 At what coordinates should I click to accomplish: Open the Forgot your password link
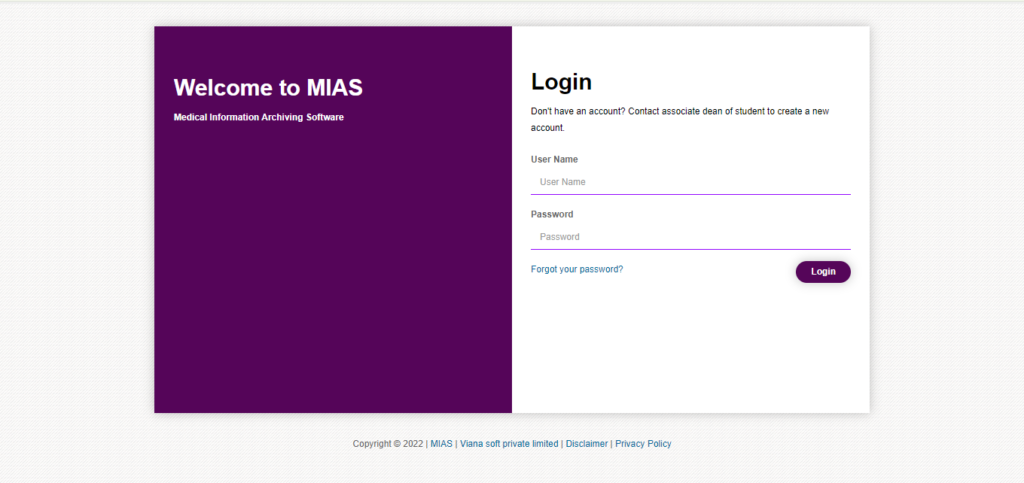pyautogui.click(x=577, y=269)
